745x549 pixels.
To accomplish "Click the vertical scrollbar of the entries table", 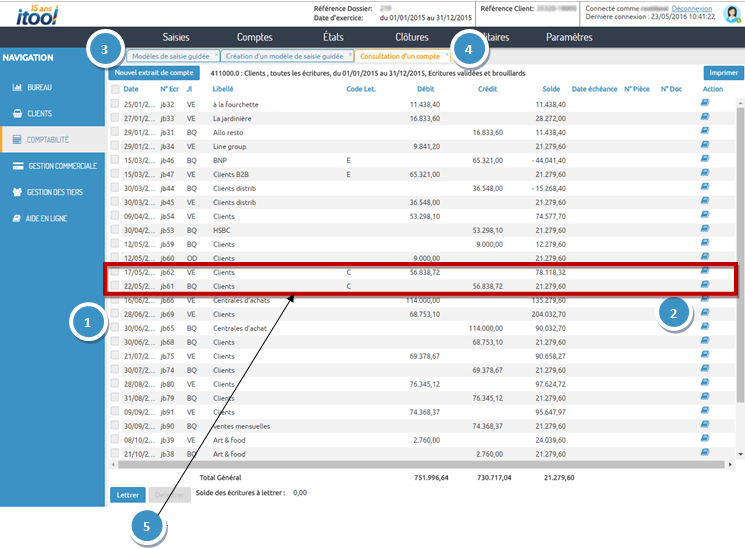I will [x=740, y=250].
